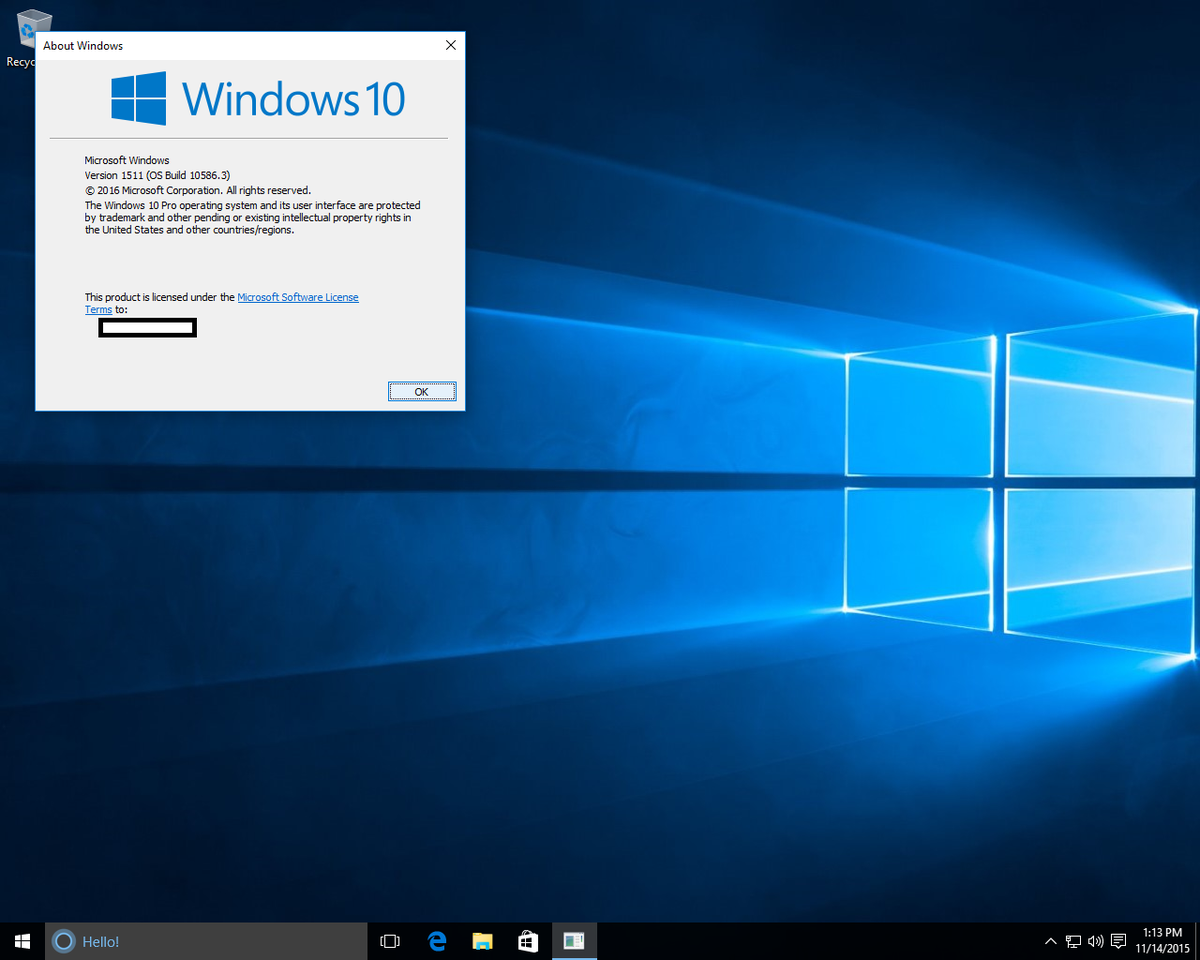Open the Store from the taskbar
The image size is (1200, 960).
pos(528,941)
